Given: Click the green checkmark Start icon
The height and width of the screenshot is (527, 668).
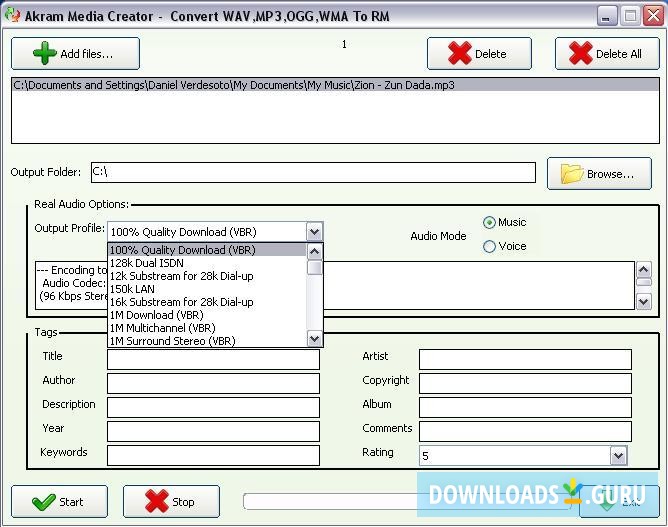Looking at the screenshot, I should pos(43,502).
